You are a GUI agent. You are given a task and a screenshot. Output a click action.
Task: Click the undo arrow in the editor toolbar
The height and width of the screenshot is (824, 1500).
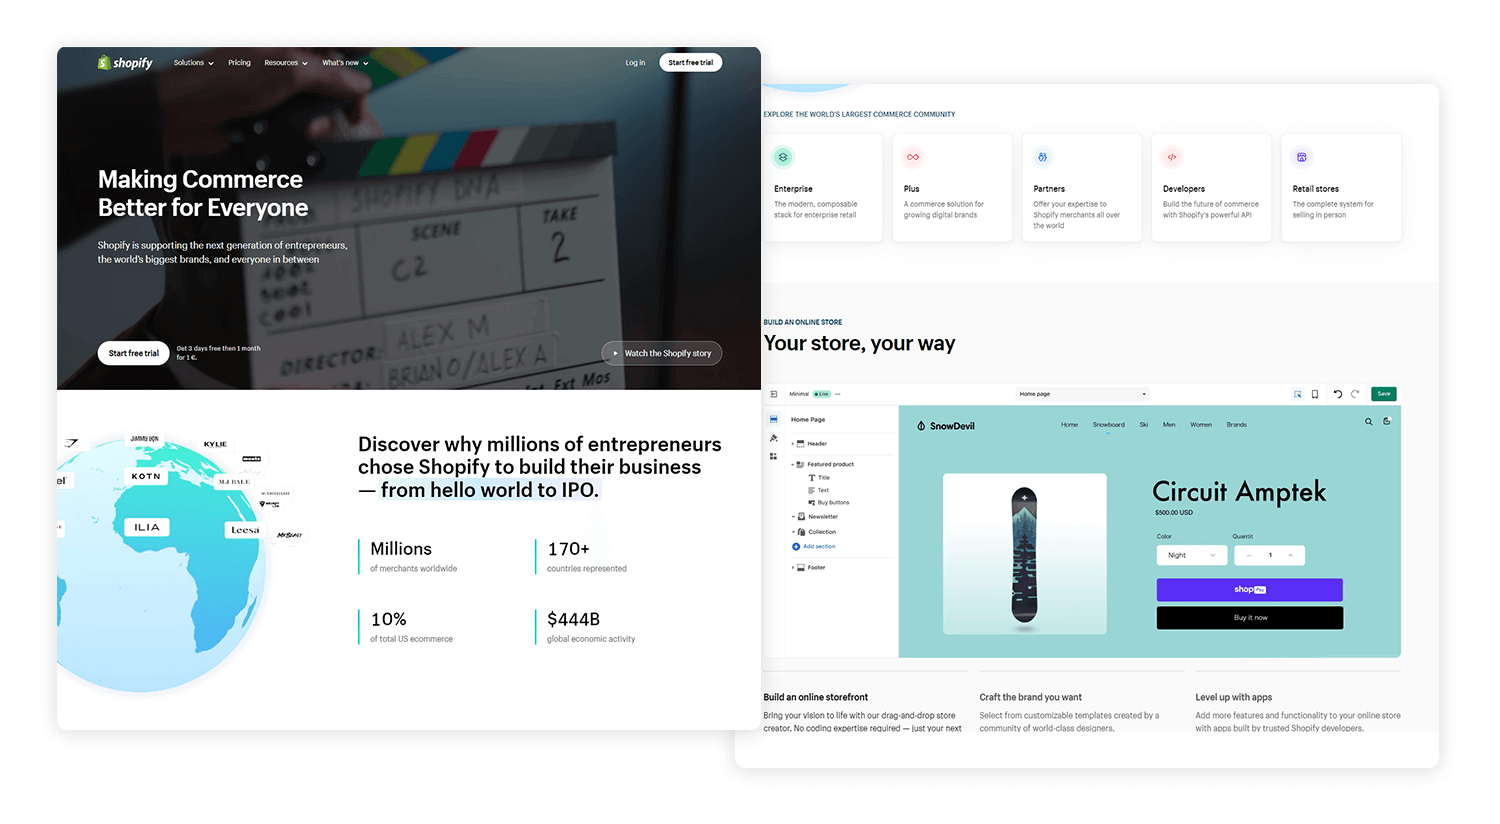point(1338,394)
